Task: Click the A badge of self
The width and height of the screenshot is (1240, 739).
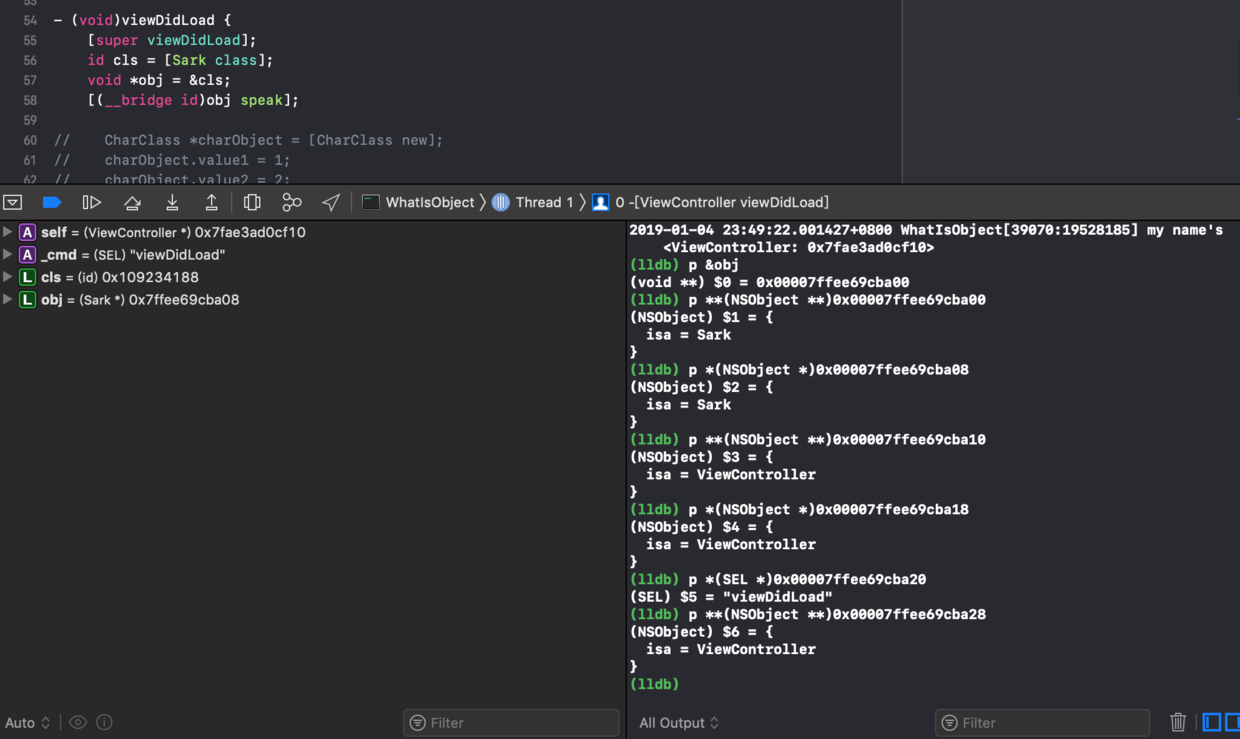Action: point(27,232)
